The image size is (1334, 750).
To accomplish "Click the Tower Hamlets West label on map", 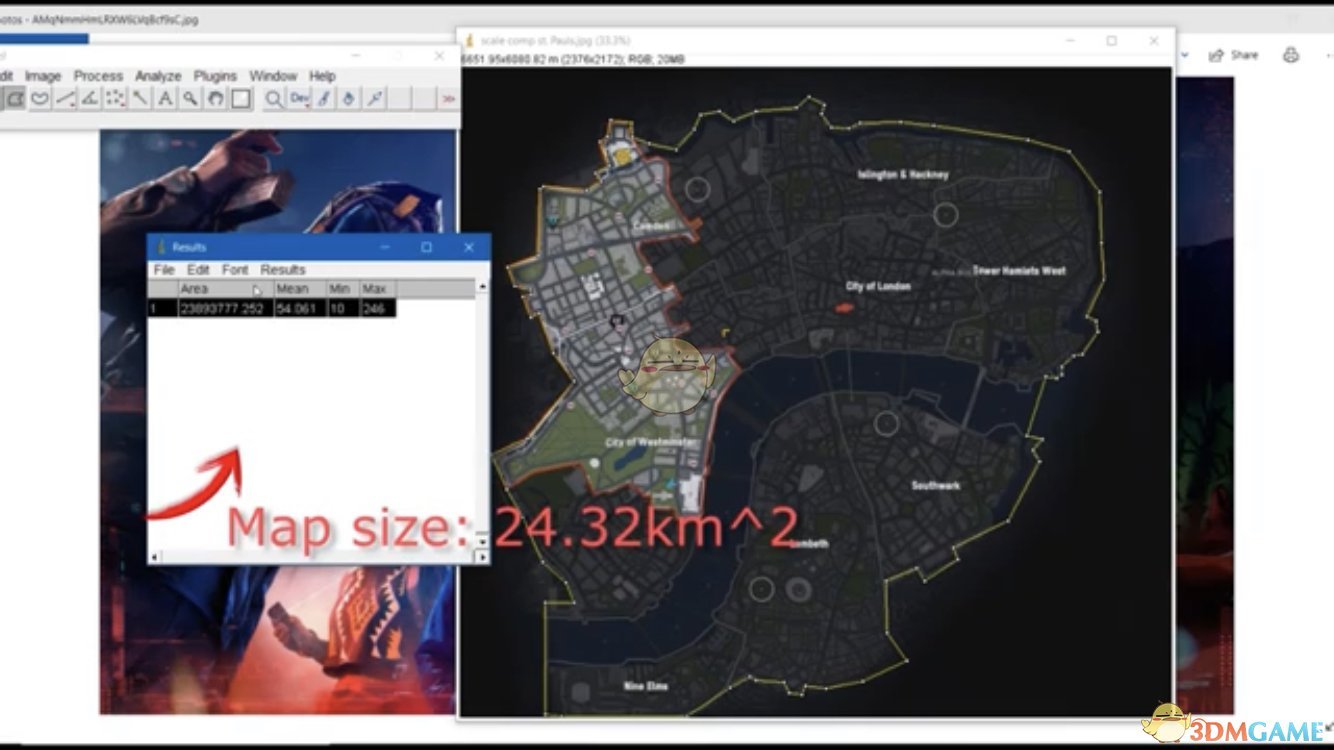I will point(1018,270).
